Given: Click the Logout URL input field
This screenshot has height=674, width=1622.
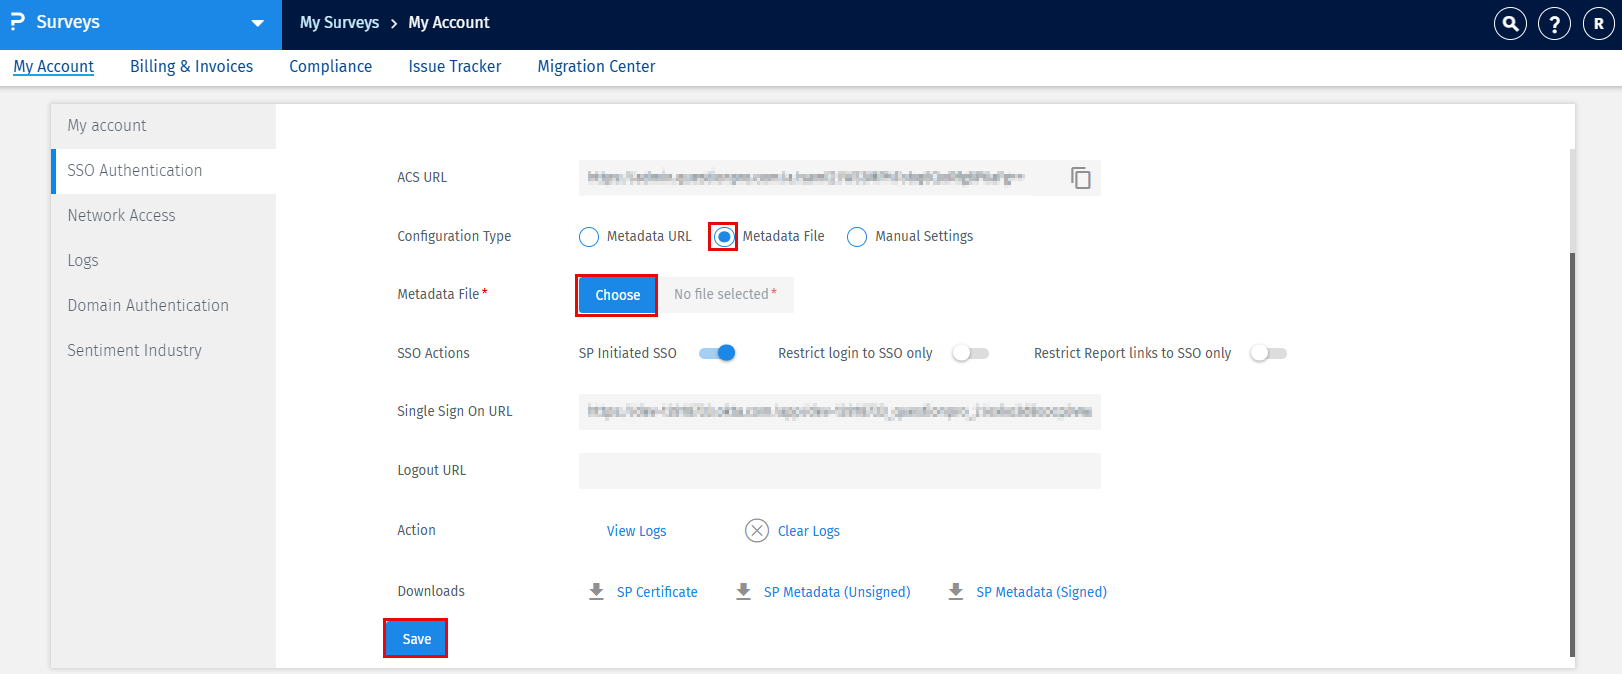Looking at the screenshot, I should pyautogui.click(x=839, y=471).
